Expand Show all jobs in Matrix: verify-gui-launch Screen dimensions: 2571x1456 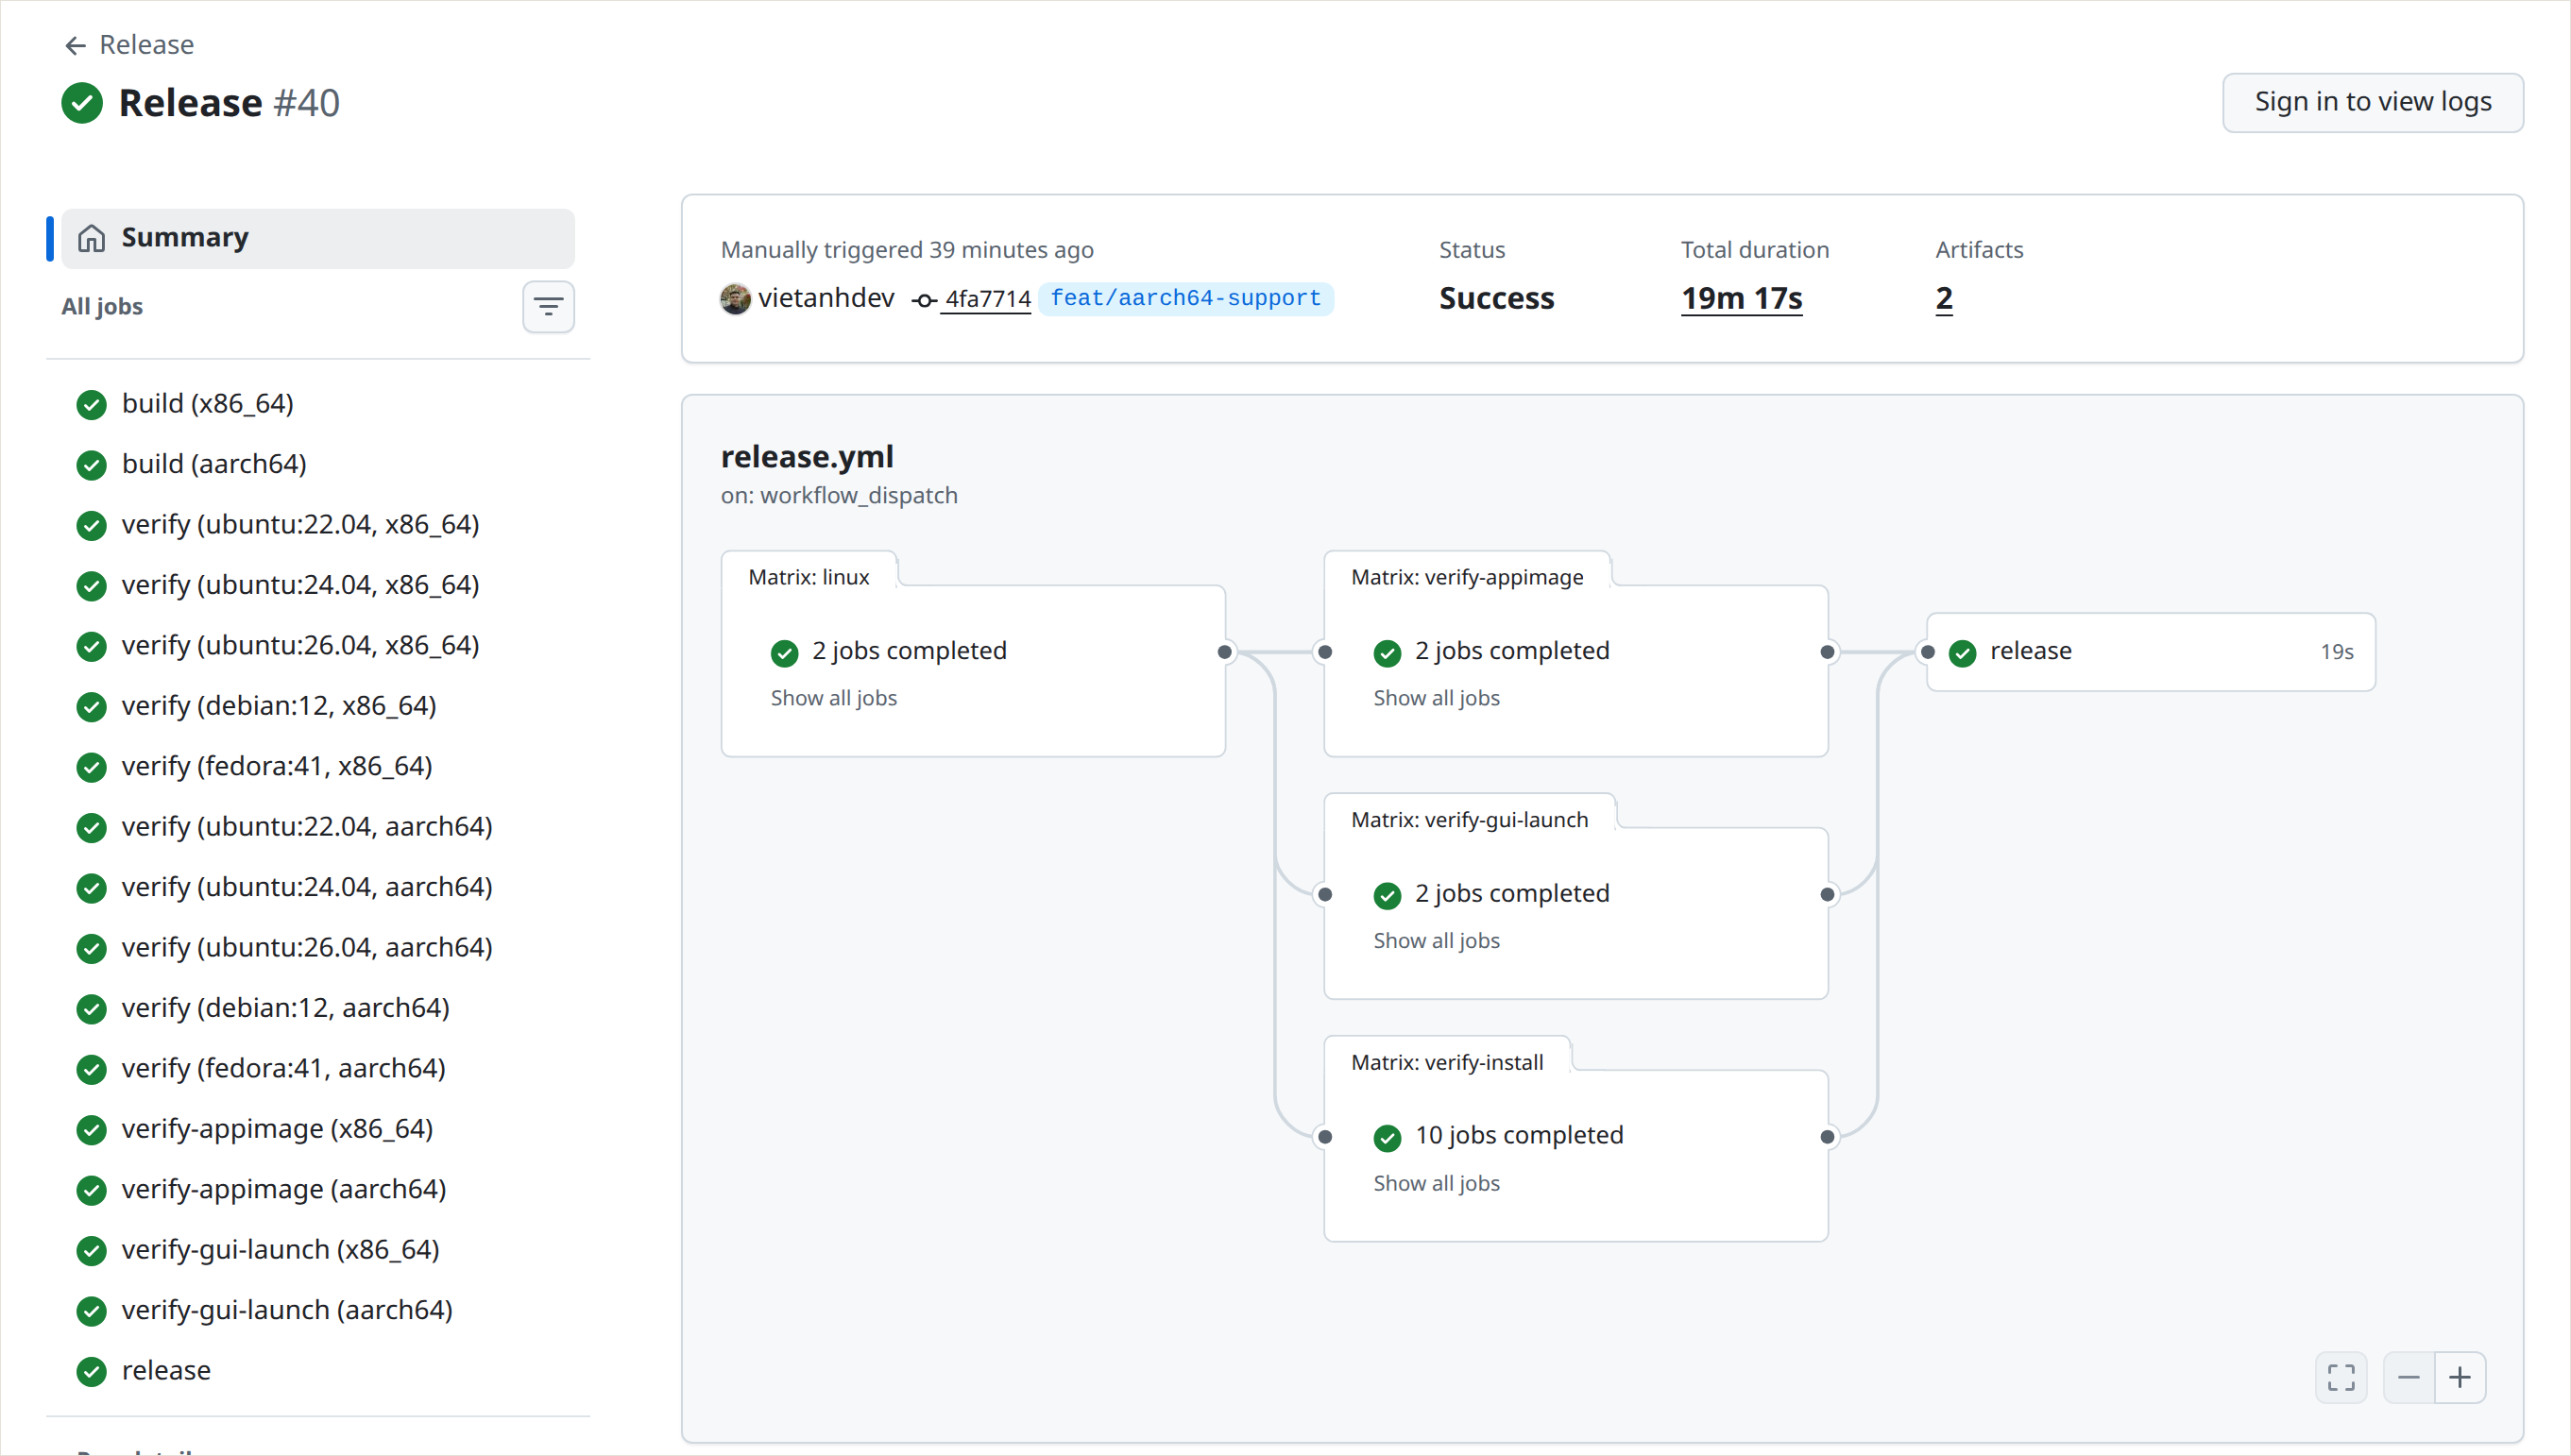coord(1436,941)
